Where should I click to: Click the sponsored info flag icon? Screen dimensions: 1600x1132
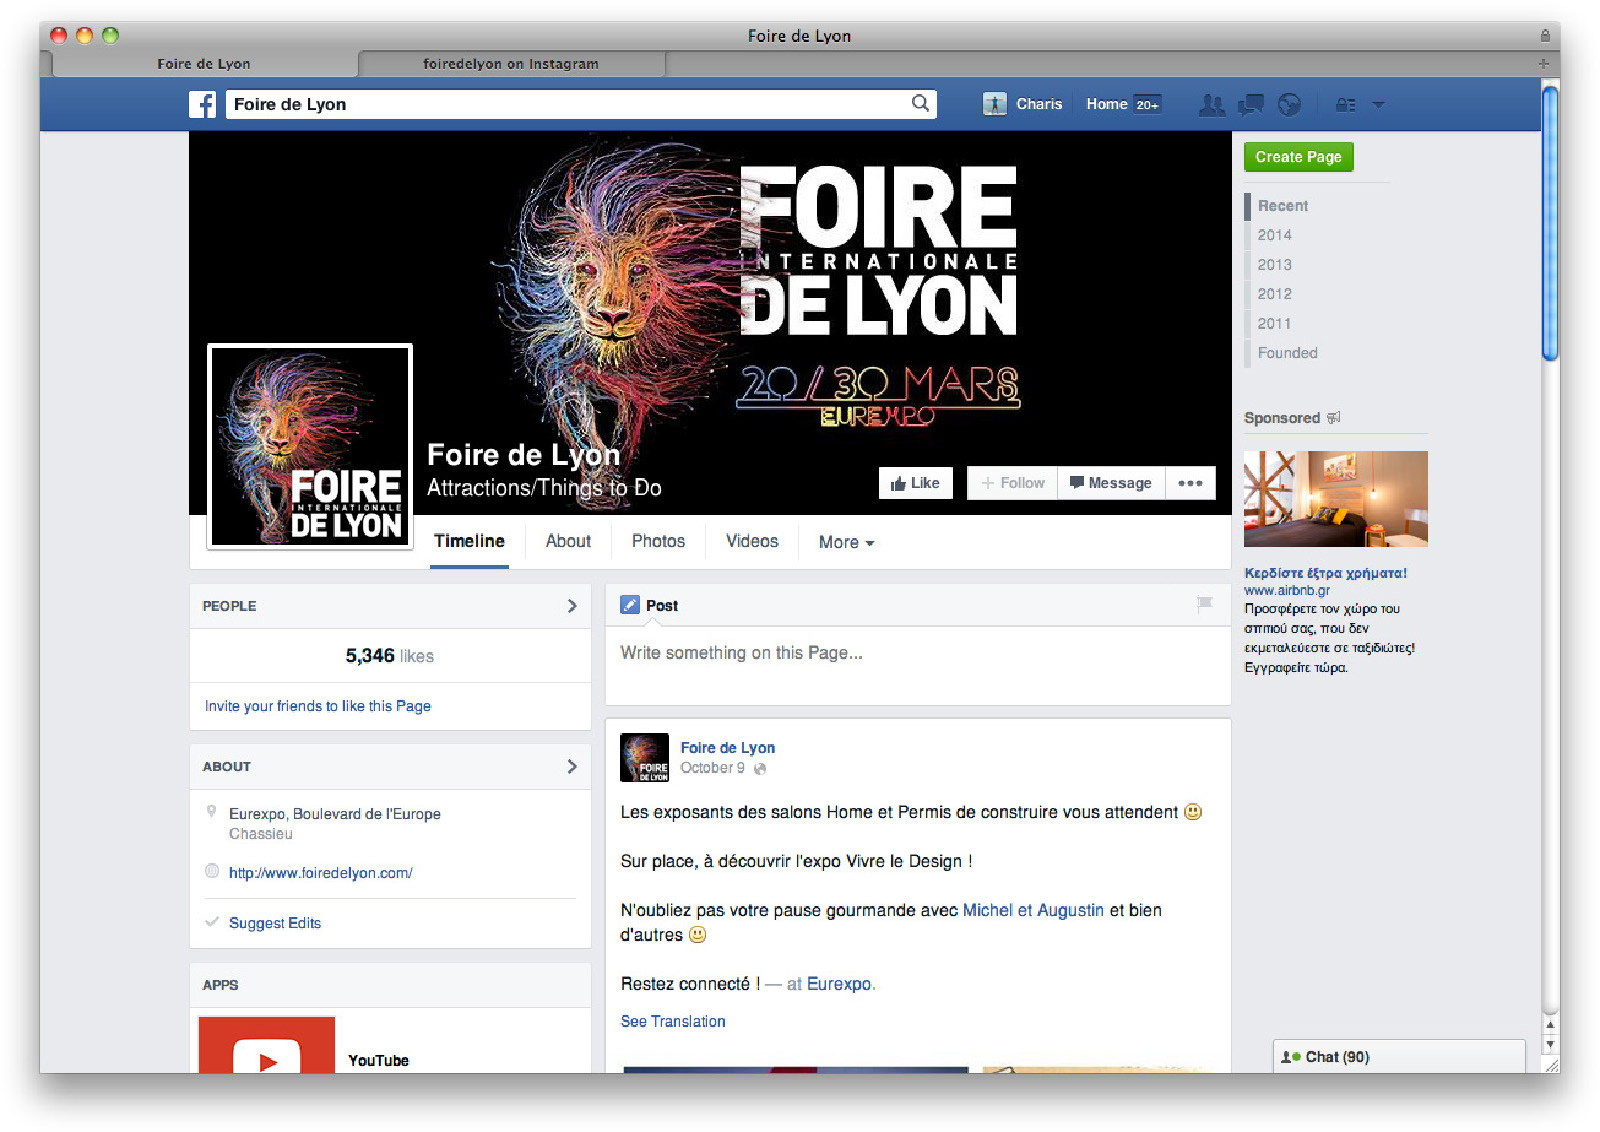coord(1334,418)
